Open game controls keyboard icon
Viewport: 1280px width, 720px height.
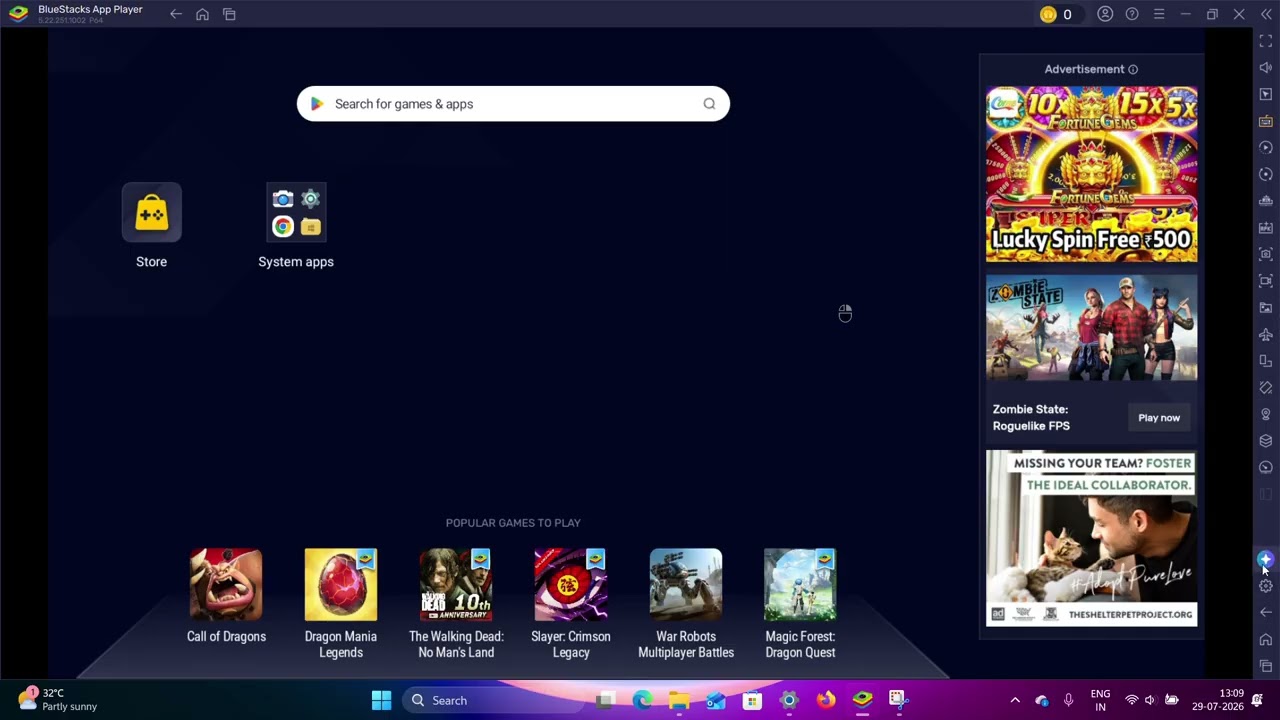[1266, 121]
